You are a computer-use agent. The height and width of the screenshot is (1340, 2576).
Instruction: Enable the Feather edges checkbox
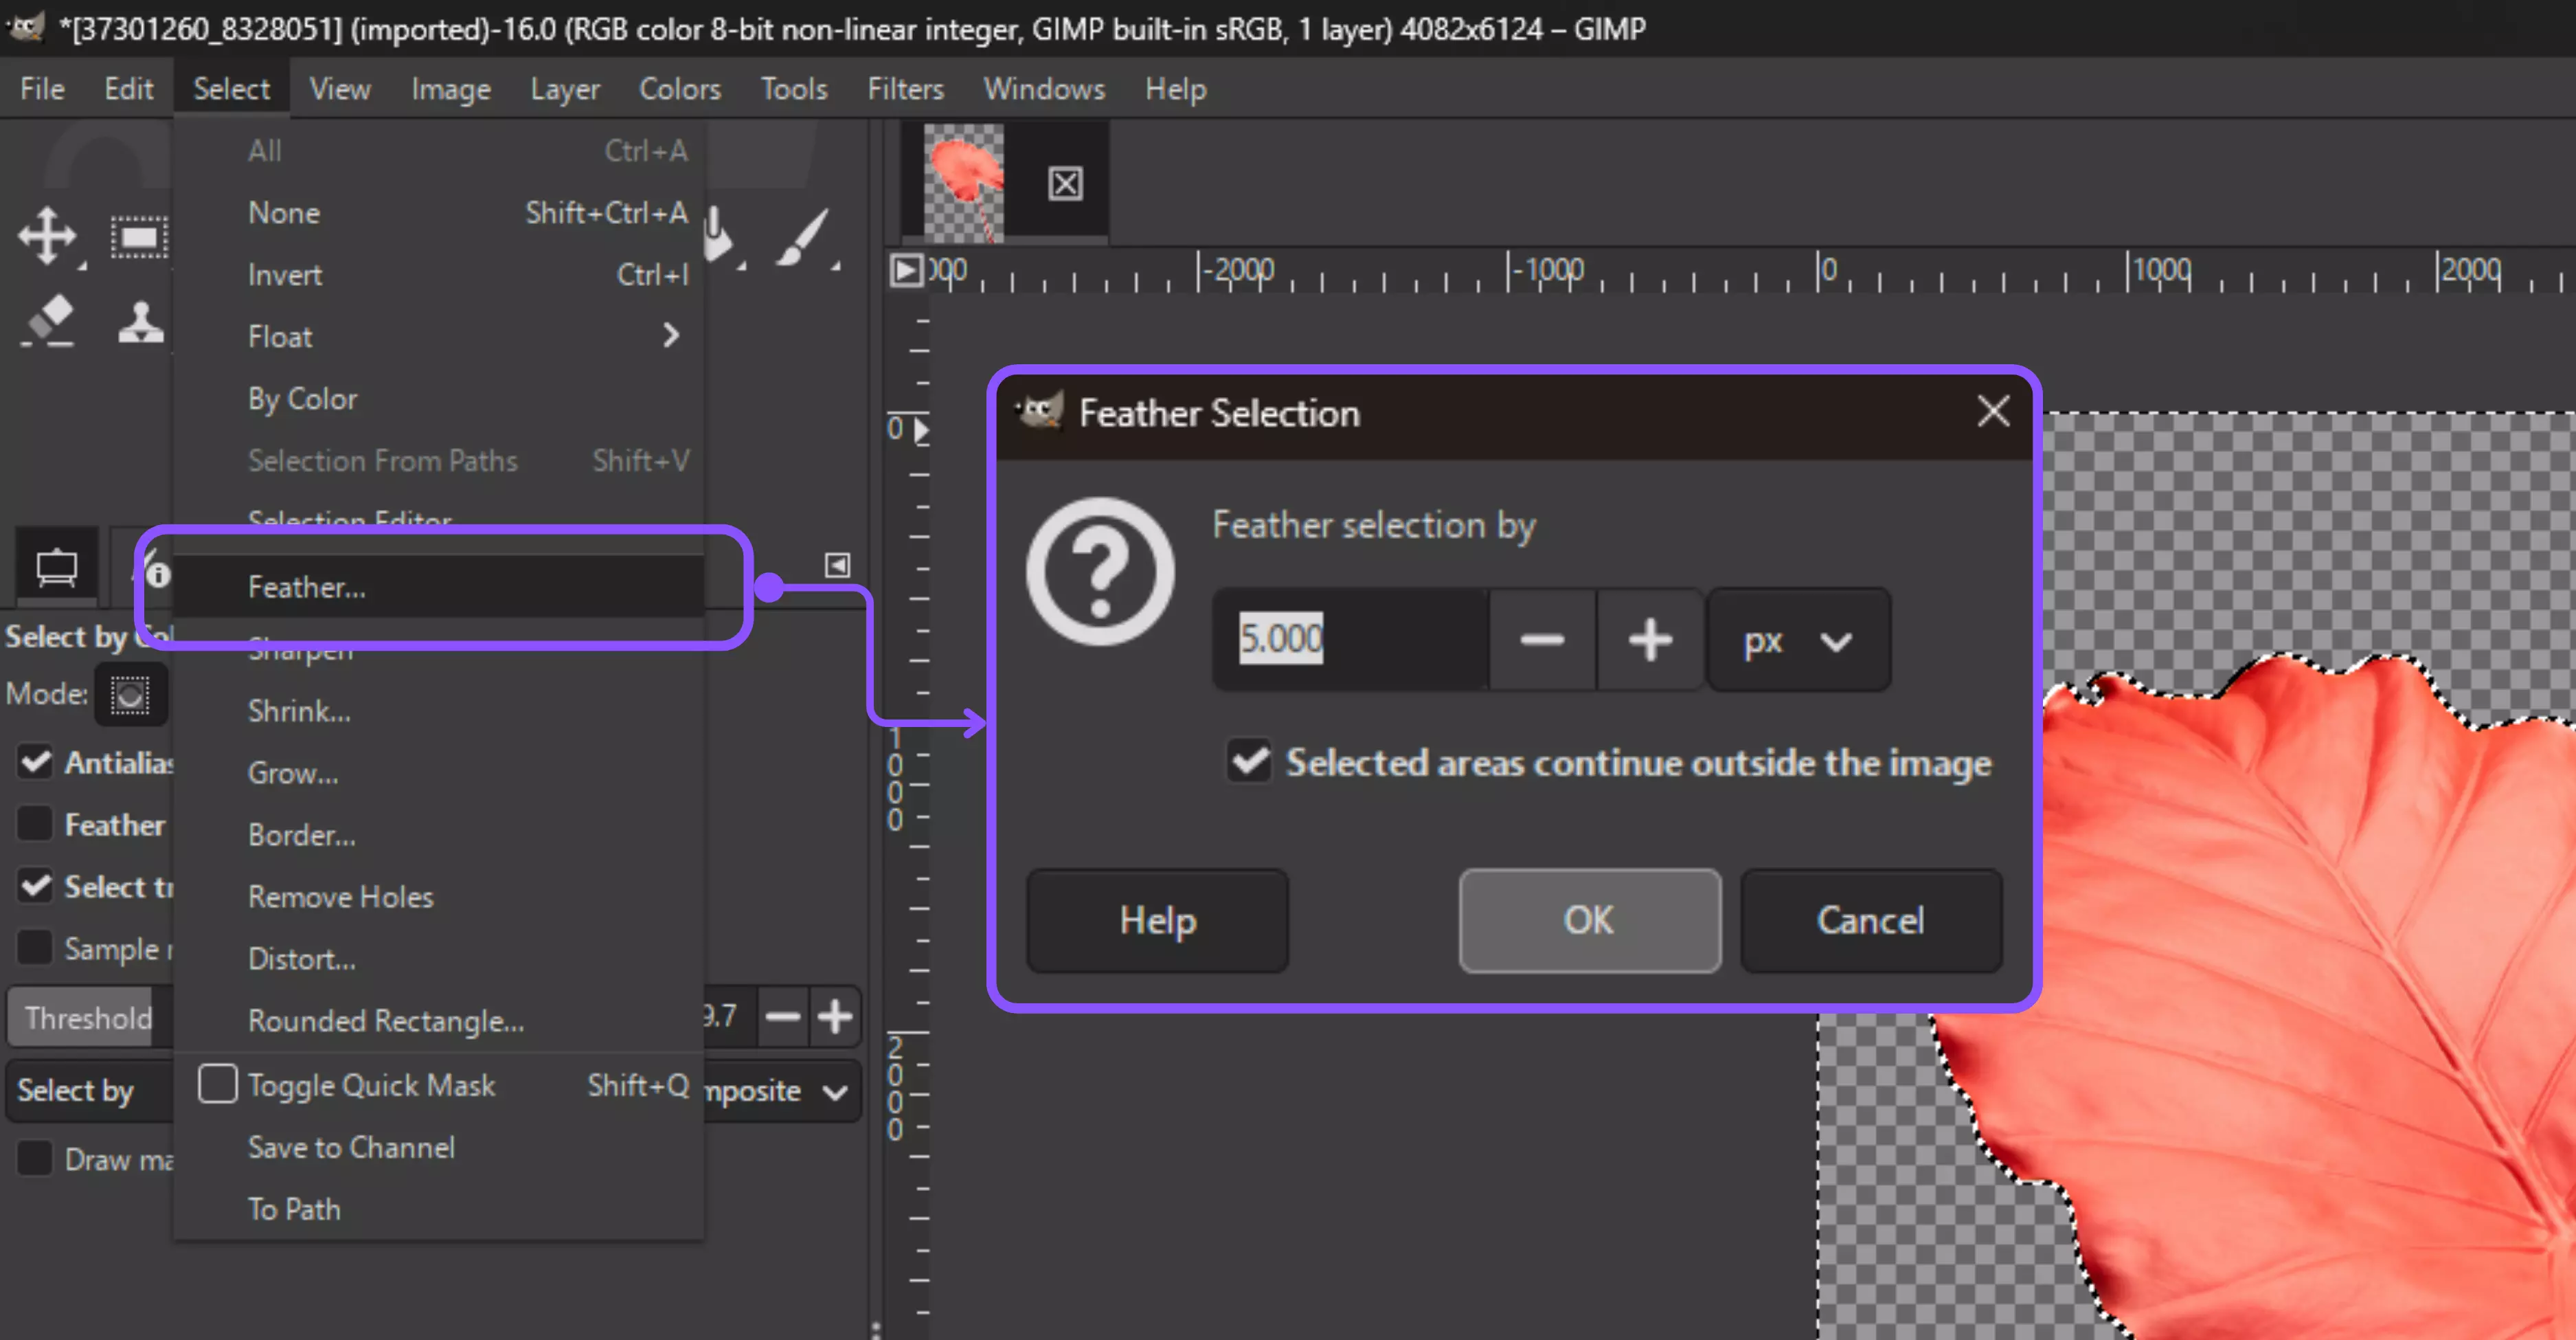coord(36,824)
